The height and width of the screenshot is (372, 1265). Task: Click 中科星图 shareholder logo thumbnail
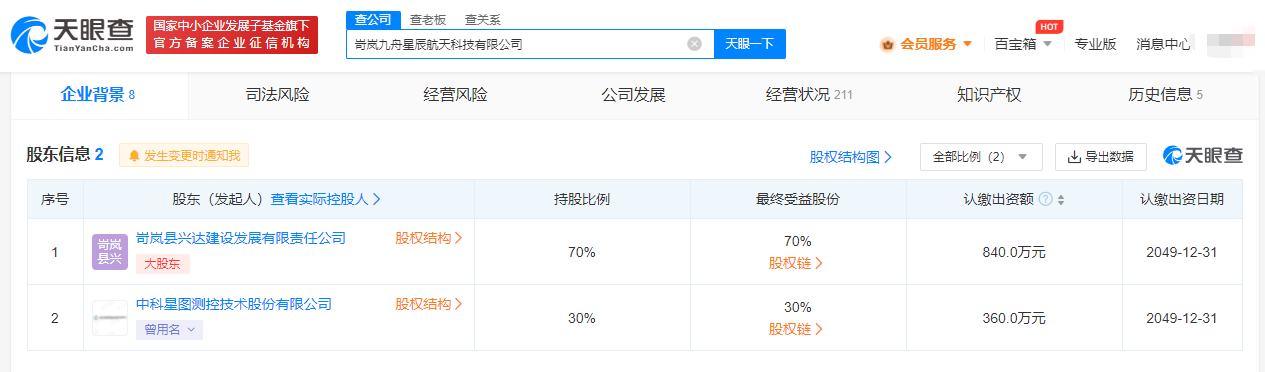(x=110, y=318)
